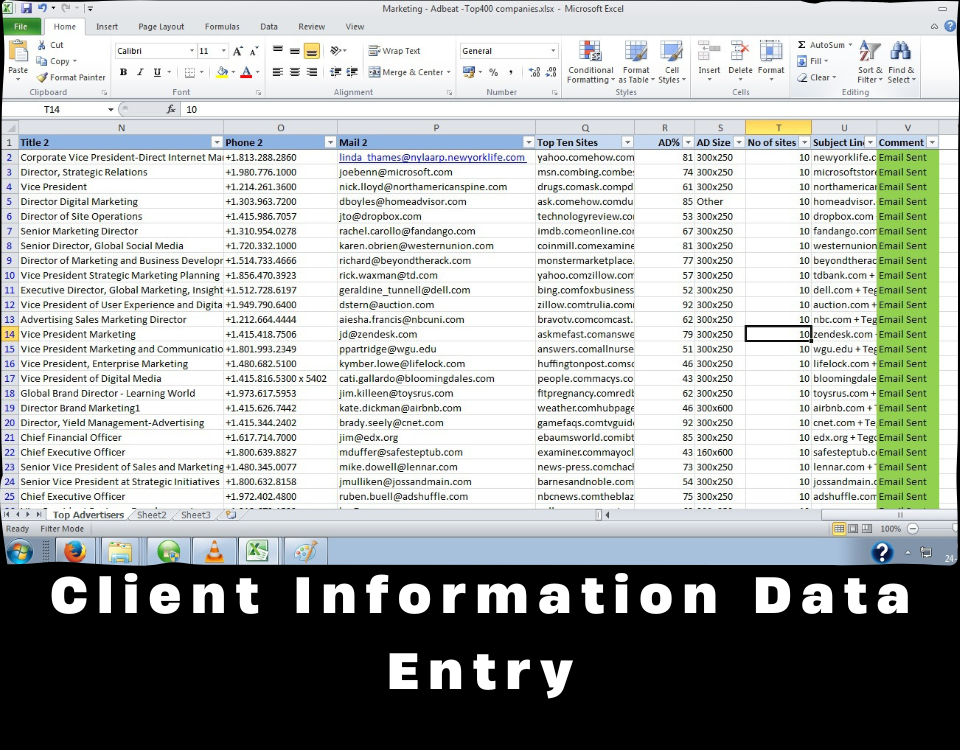
Task: Toggle Align Text Right
Action: click(312, 72)
